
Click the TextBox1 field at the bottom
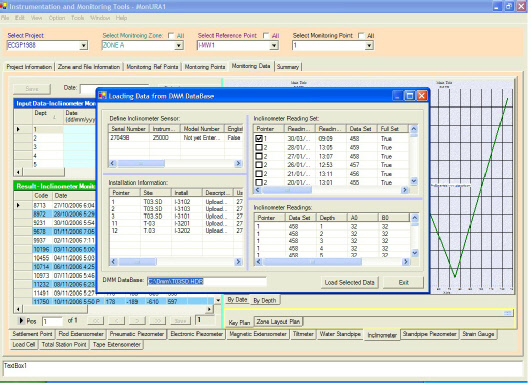[x=263, y=369]
